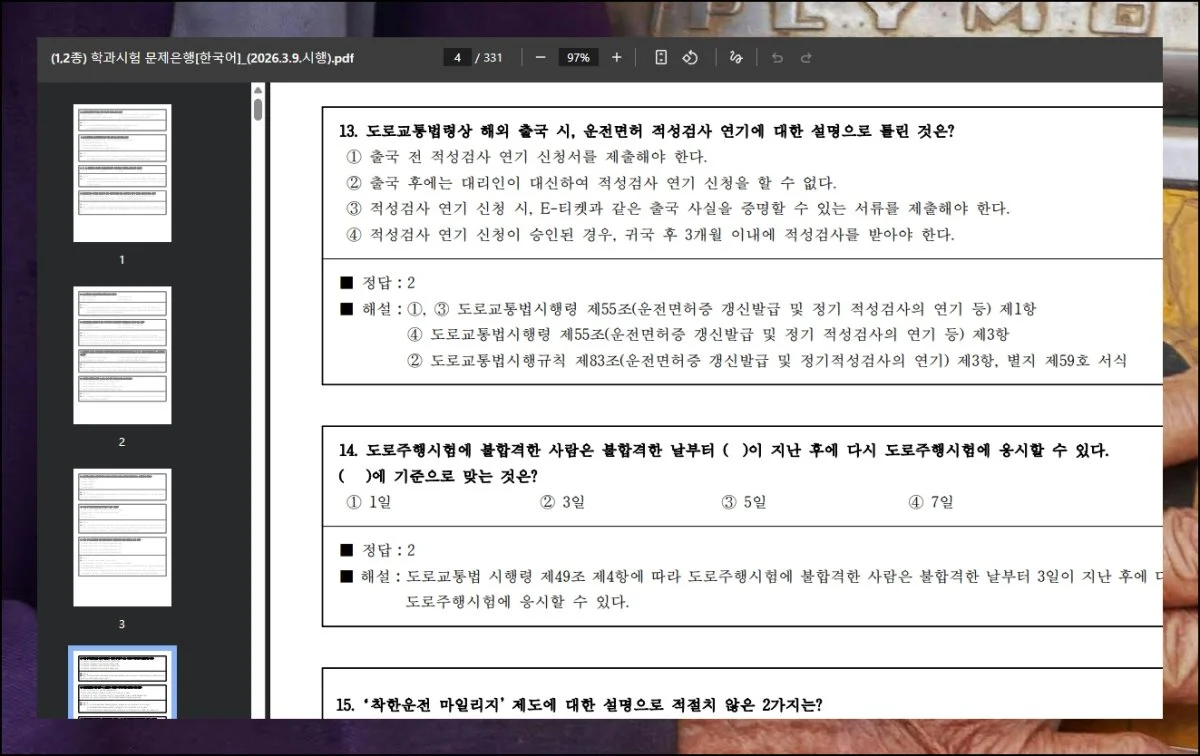Click question 15 heading about 착한운전 마일리지

point(580,704)
